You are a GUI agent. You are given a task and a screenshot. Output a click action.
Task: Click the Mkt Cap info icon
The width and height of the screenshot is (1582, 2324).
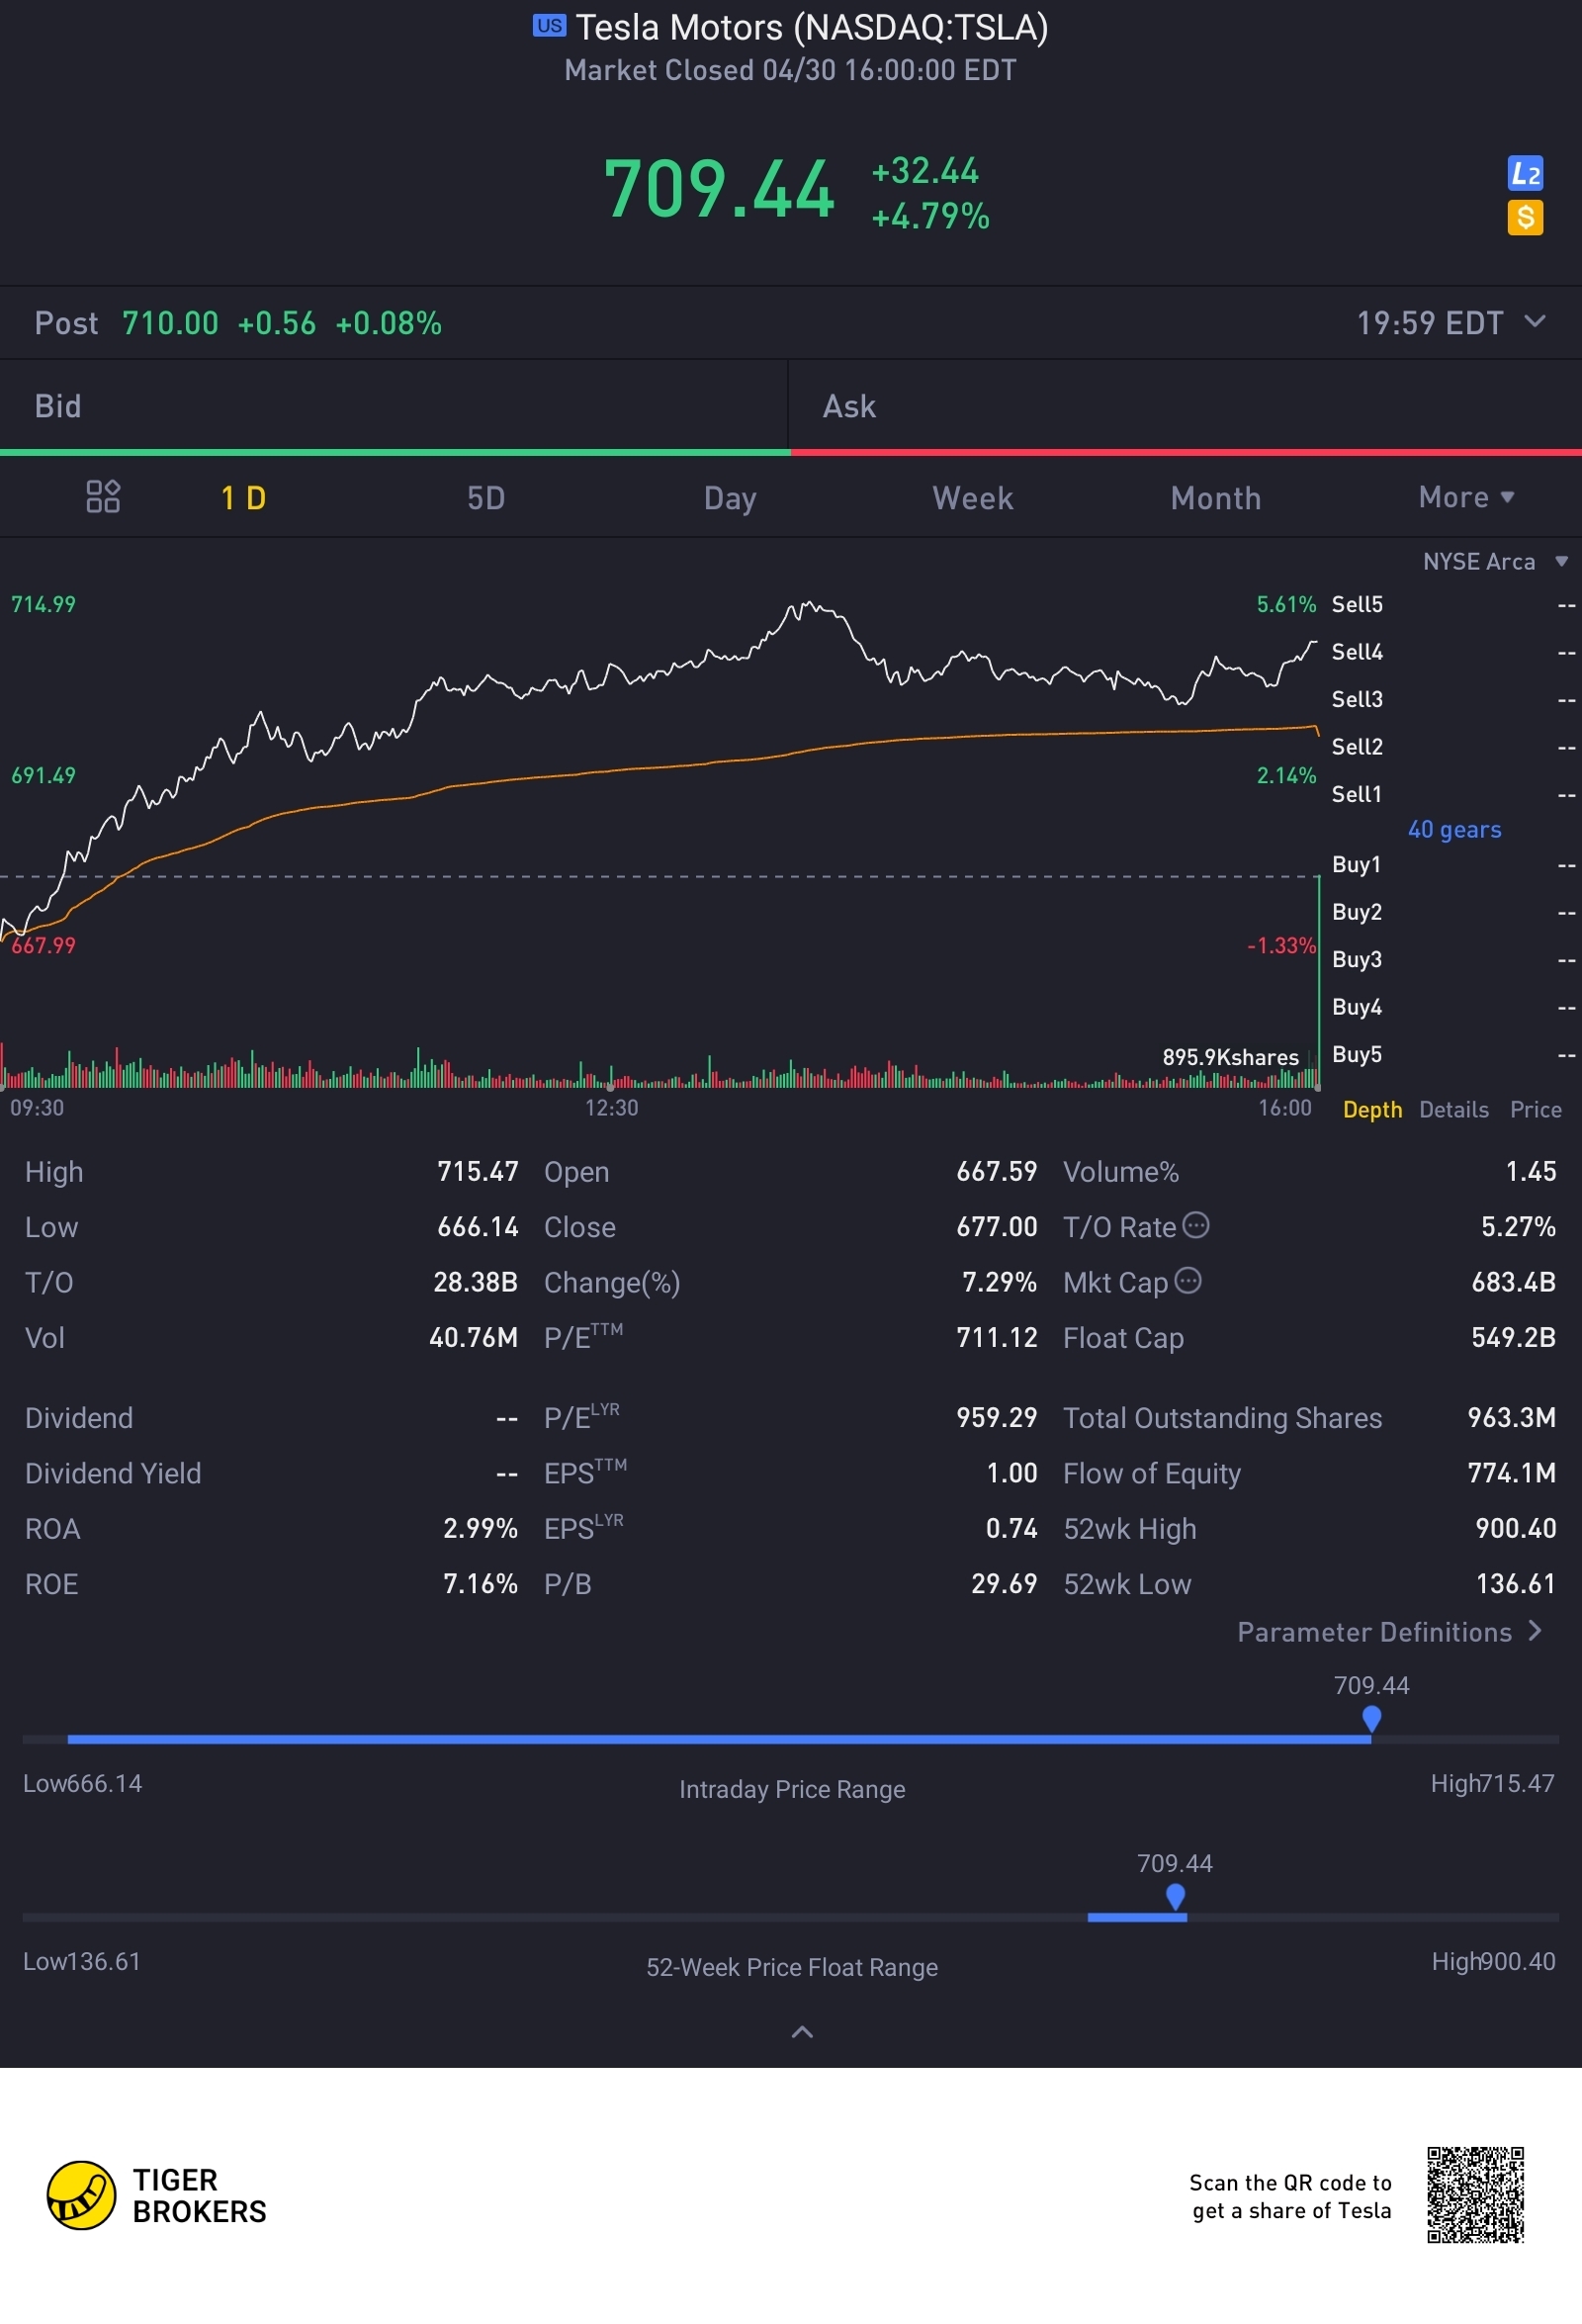pyautogui.click(x=1188, y=1280)
